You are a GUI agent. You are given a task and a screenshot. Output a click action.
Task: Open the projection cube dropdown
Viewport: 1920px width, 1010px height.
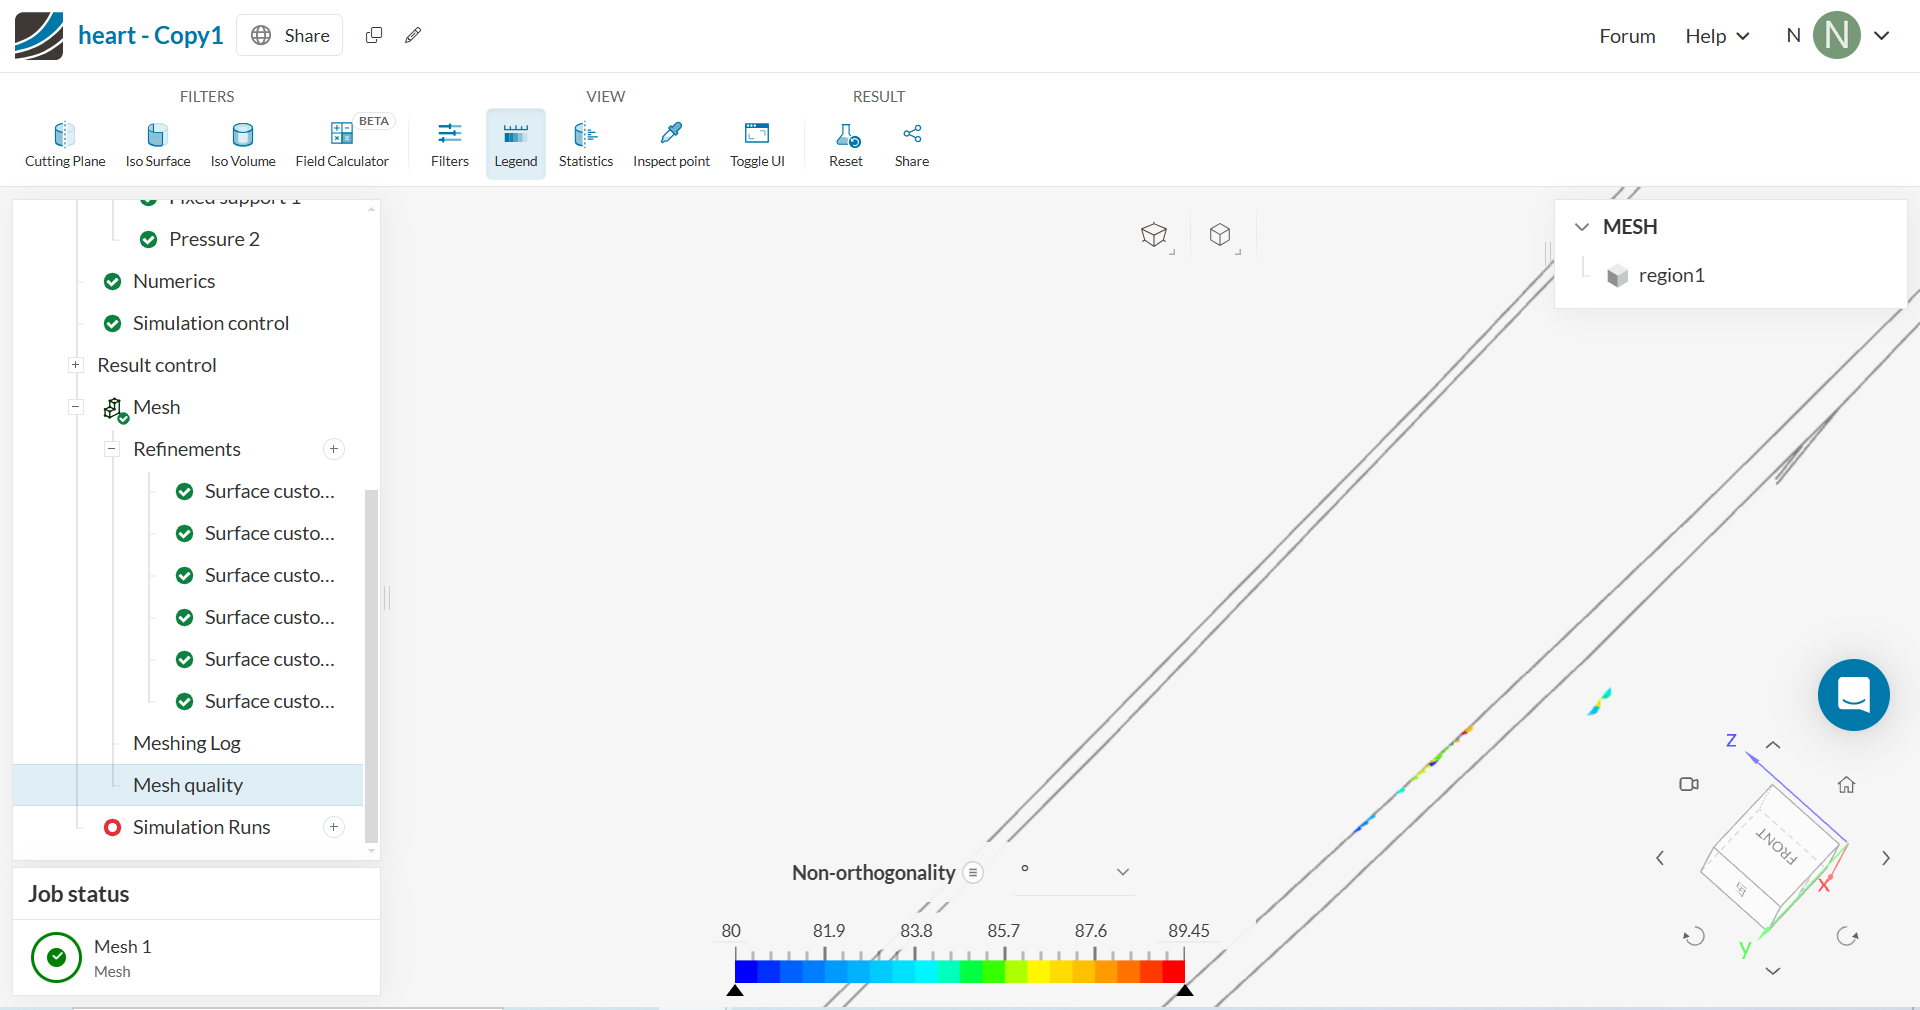click(x=1222, y=235)
